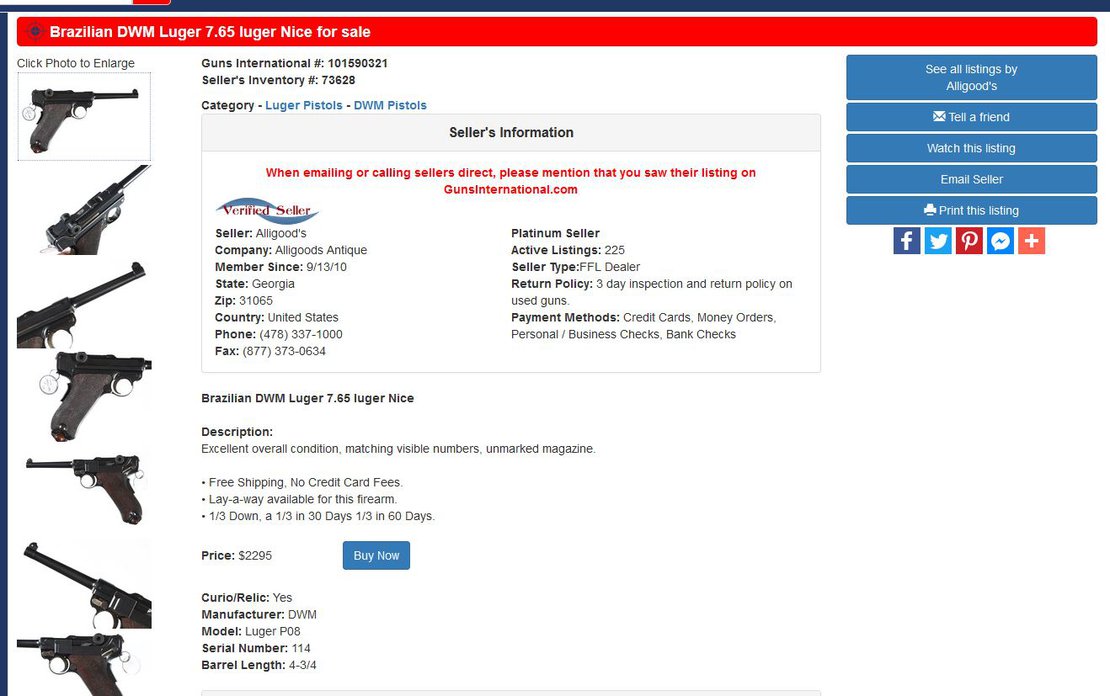The width and height of the screenshot is (1110, 696).
Task: Enlarge fourth thumbnail with grip and tag
Action: [x=84, y=397]
